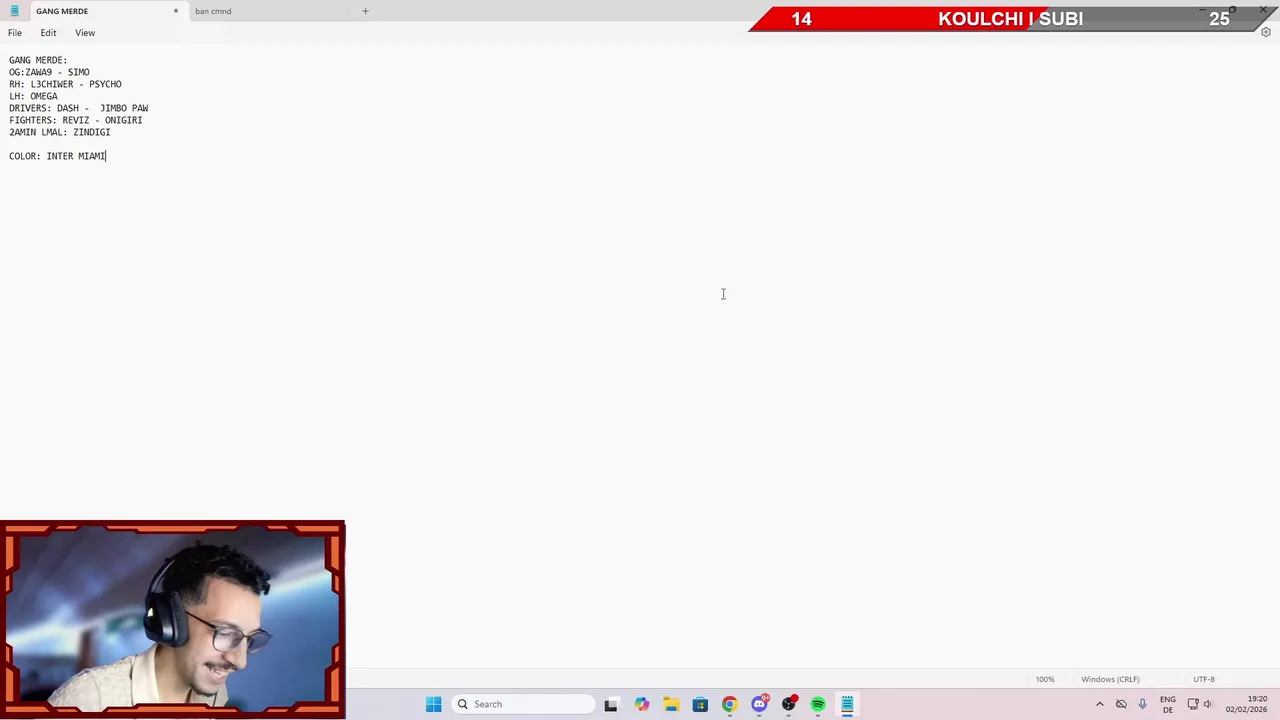Click the line 'OG:ZAWA9 - SIMO'
The height and width of the screenshot is (720, 1280).
49,72
